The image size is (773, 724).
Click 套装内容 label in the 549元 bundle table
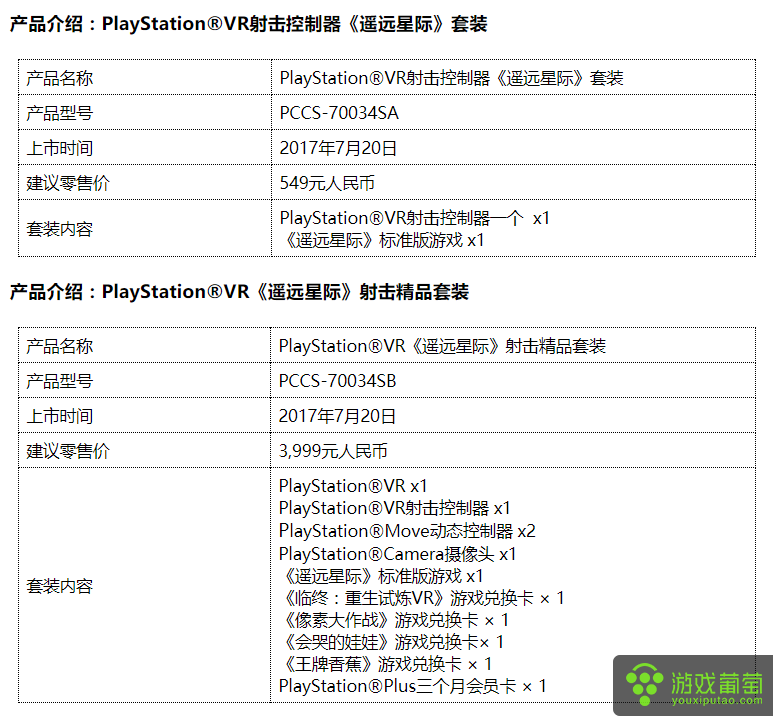tap(60, 229)
